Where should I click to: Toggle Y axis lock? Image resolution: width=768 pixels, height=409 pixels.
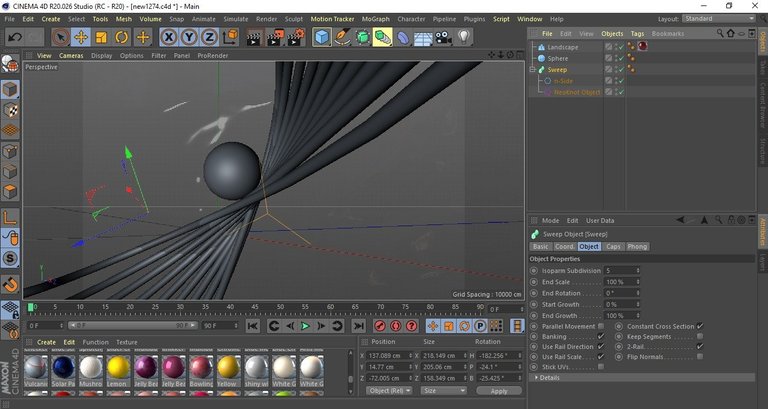tap(189, 37)
